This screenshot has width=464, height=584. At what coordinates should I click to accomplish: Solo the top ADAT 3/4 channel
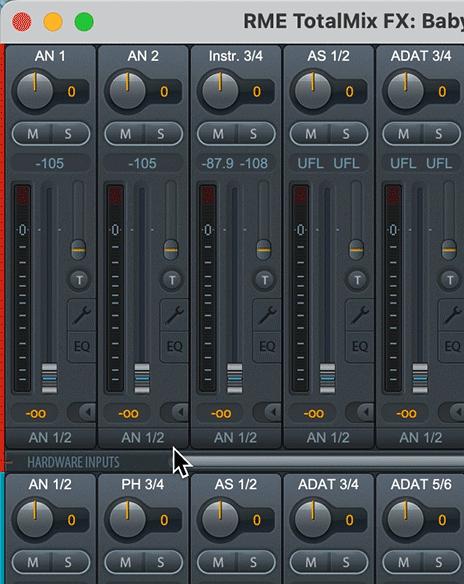439,134
